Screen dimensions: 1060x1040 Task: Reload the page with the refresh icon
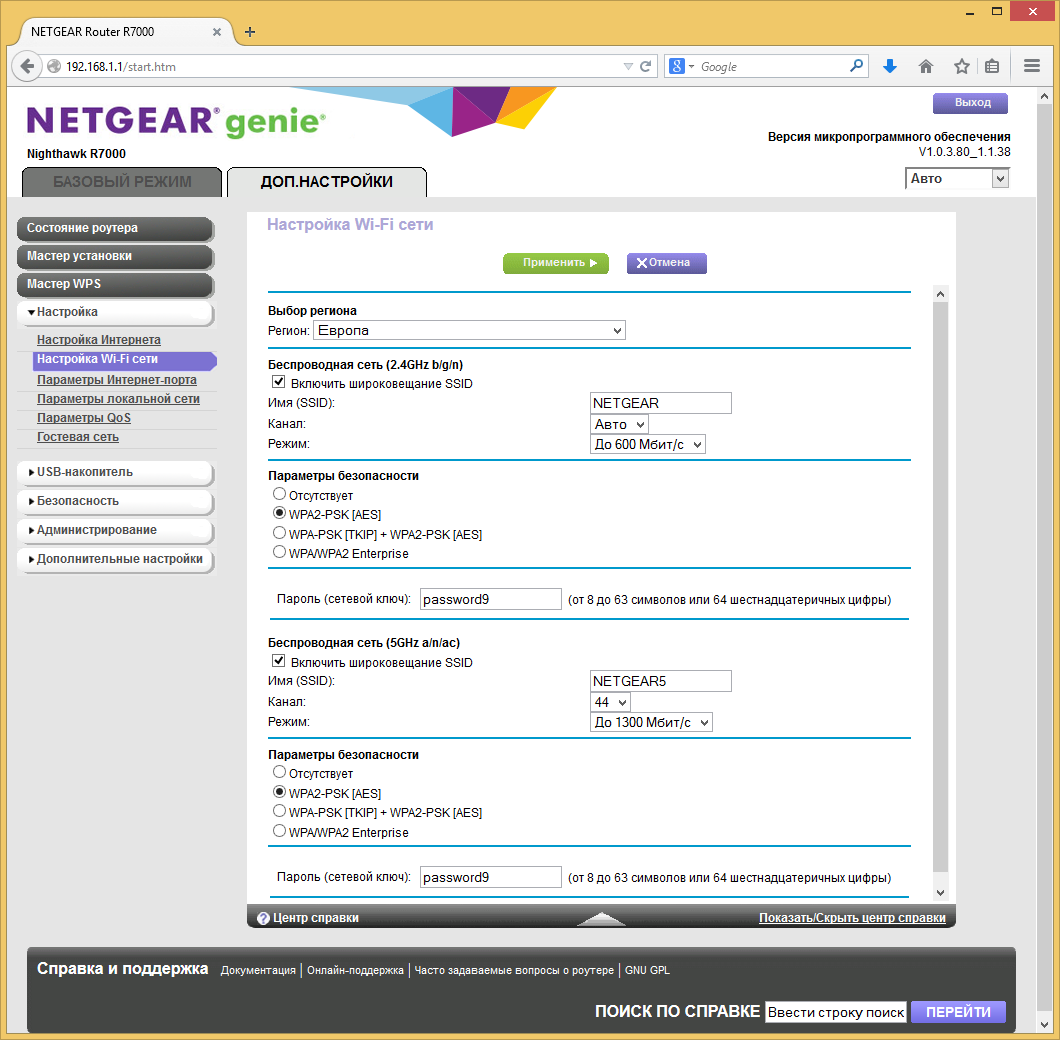(x=646, y=66)
